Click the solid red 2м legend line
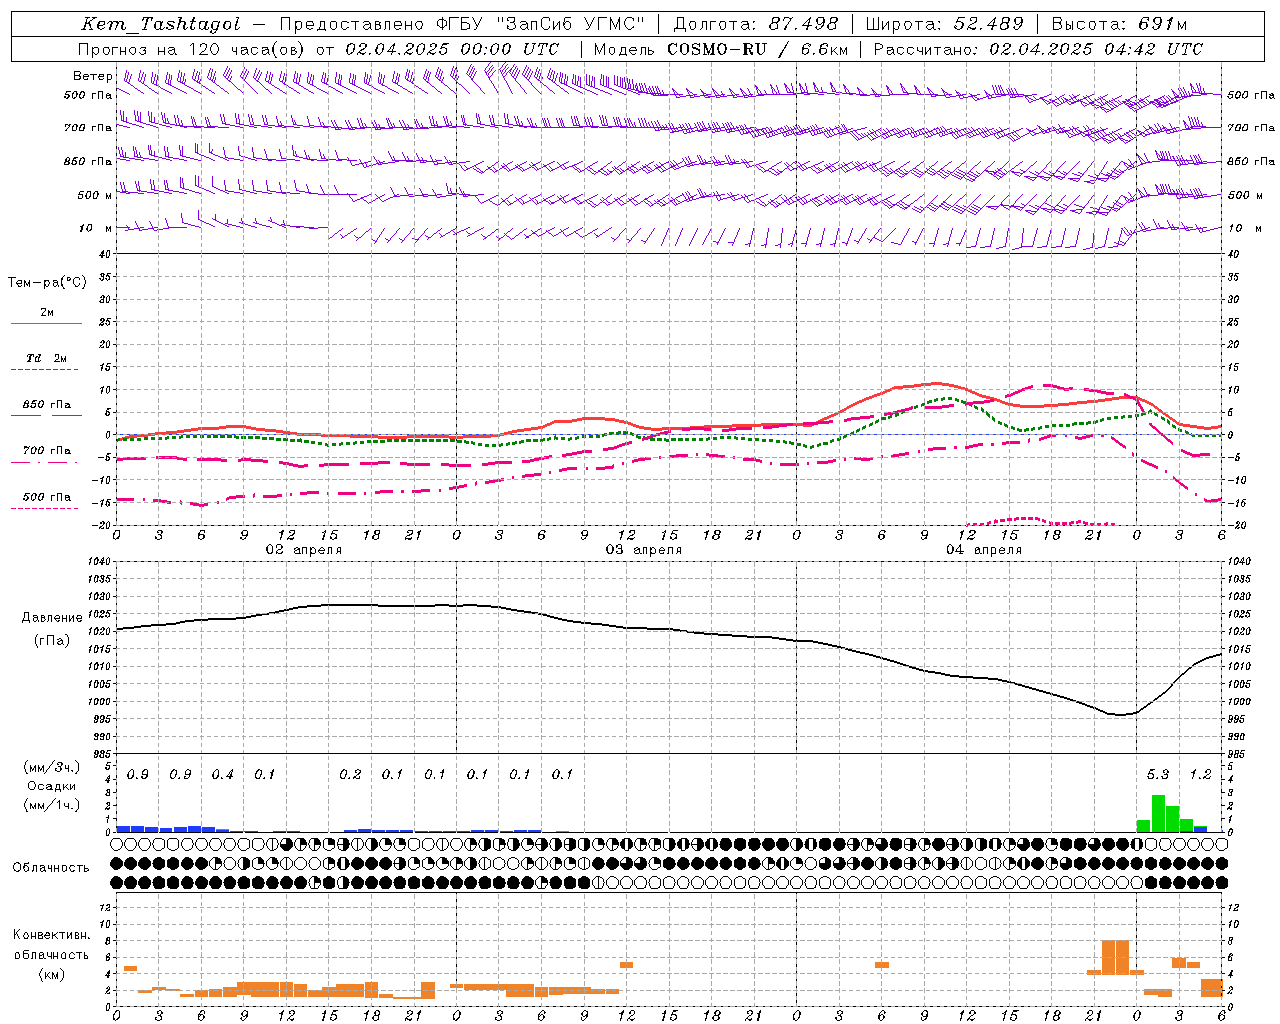Image resolution: width=1280 pixels, height=1024 pixels. click(46, 323)
